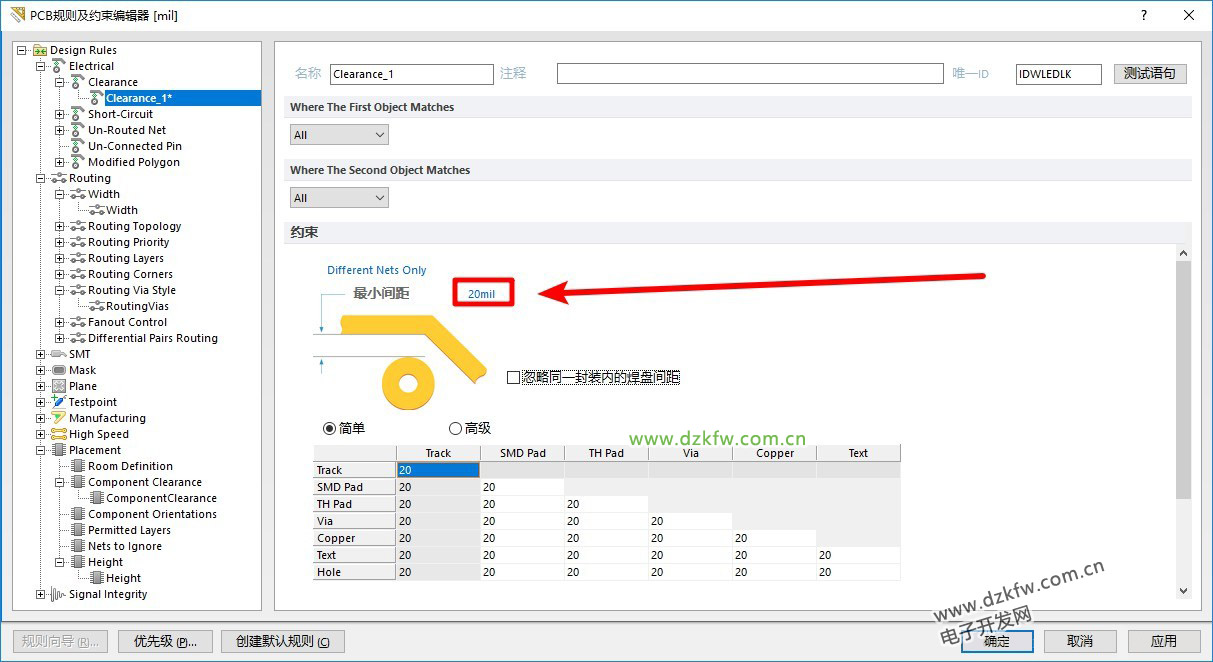Select the 高级 (advanced) radio button

[455, 428]
